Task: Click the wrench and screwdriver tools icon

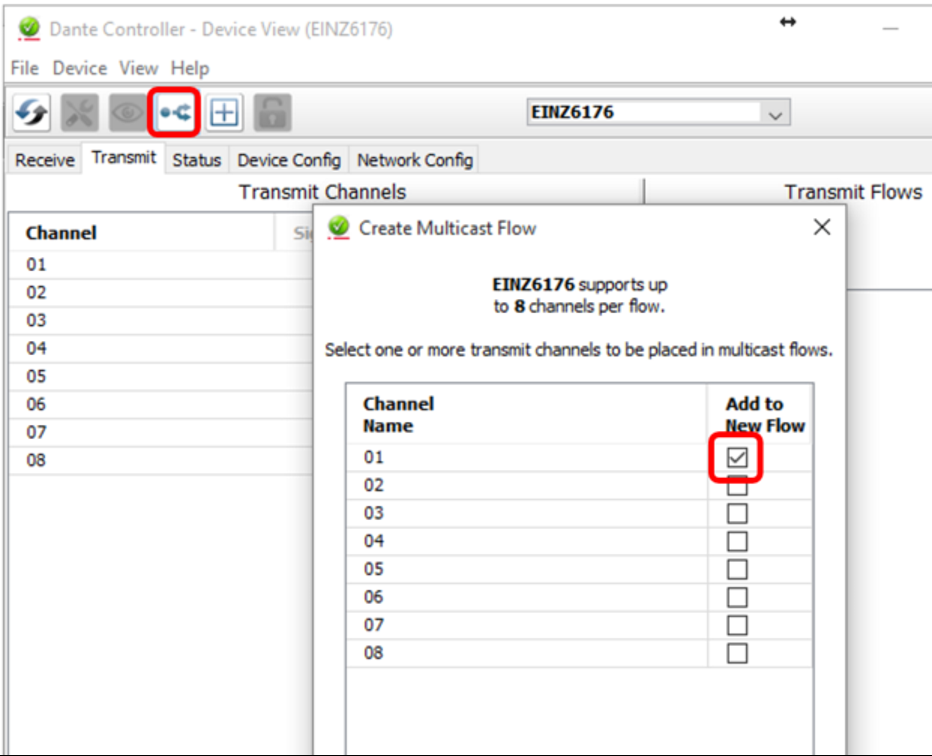Action: (x=80, y=112)
